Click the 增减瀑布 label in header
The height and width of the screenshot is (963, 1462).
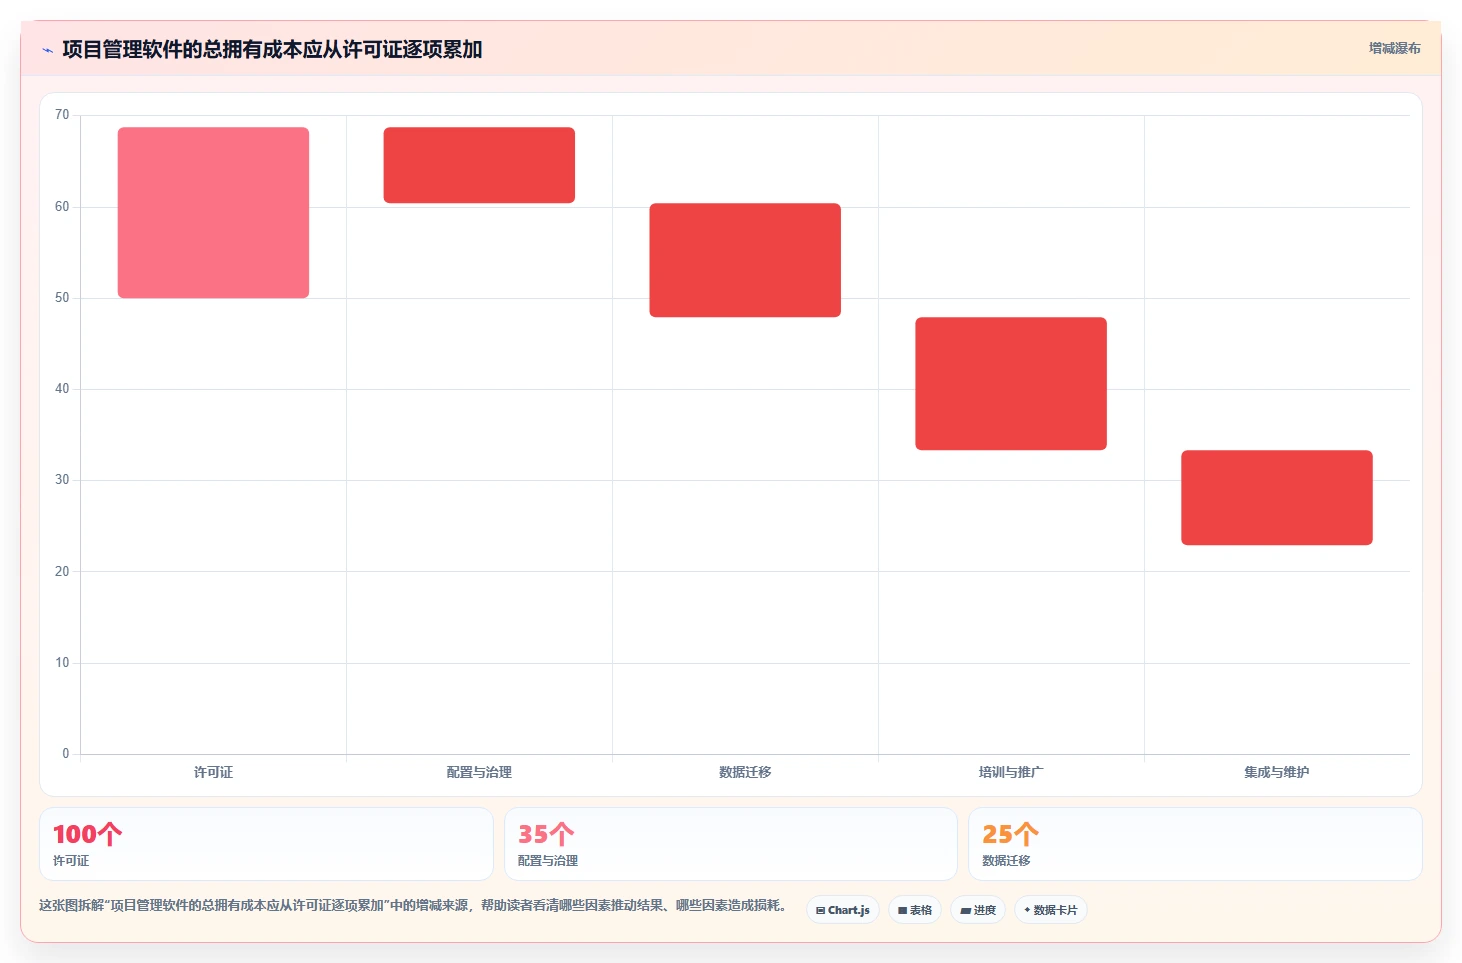click(1394, 48)
